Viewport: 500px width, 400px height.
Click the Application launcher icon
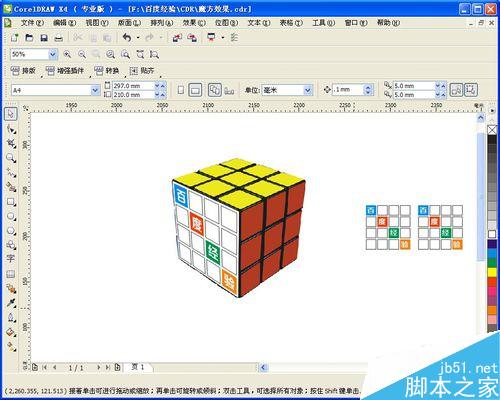point(211,38)
